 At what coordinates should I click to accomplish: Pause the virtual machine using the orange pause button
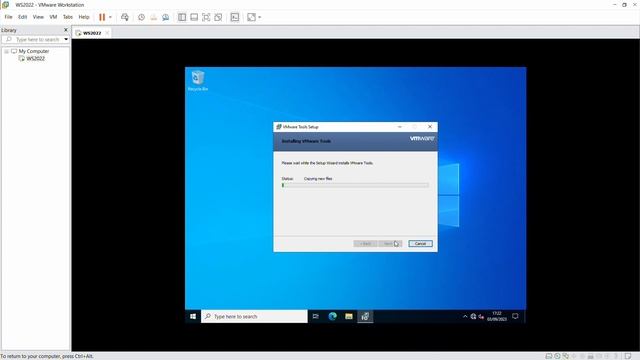102,17
